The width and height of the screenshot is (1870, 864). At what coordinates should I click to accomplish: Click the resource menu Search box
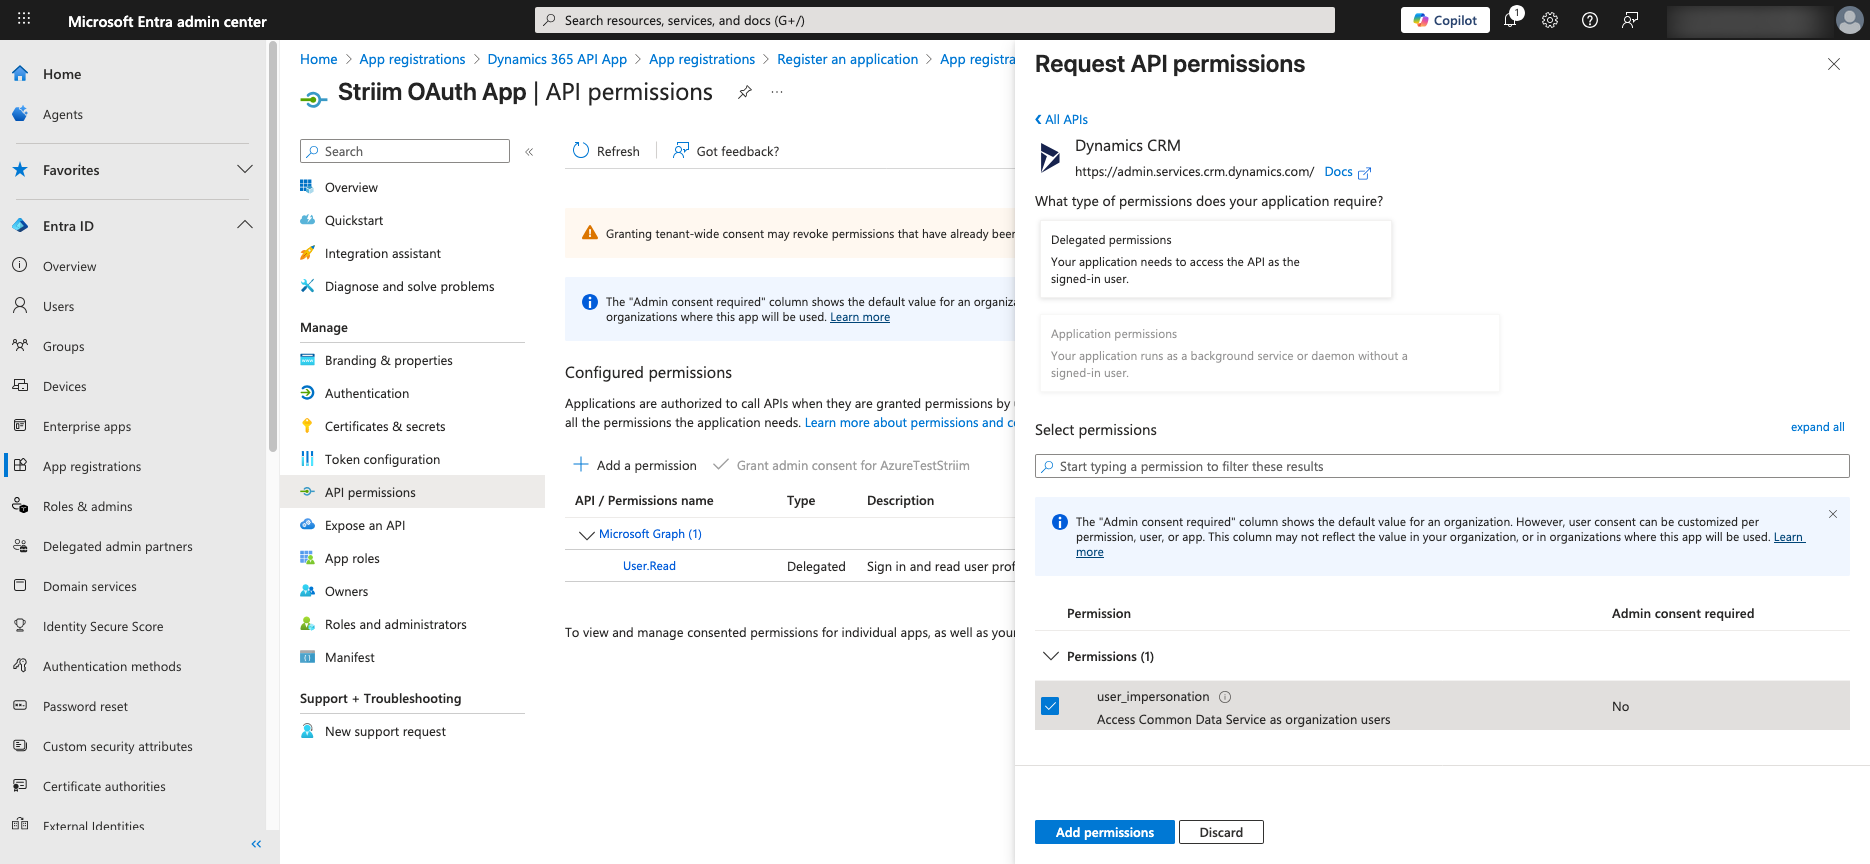click(405, 151)
